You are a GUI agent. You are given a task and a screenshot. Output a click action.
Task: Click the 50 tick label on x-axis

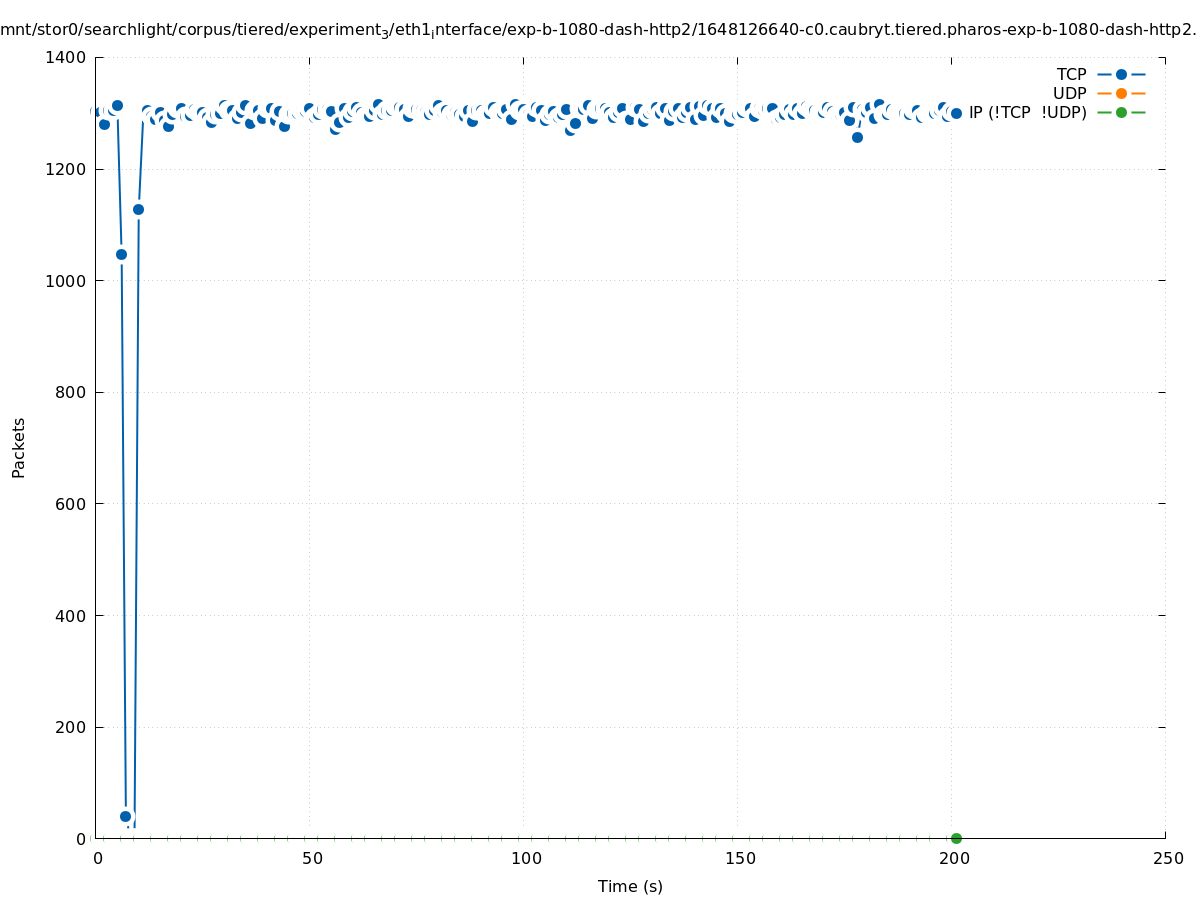[x=311, y=858]
